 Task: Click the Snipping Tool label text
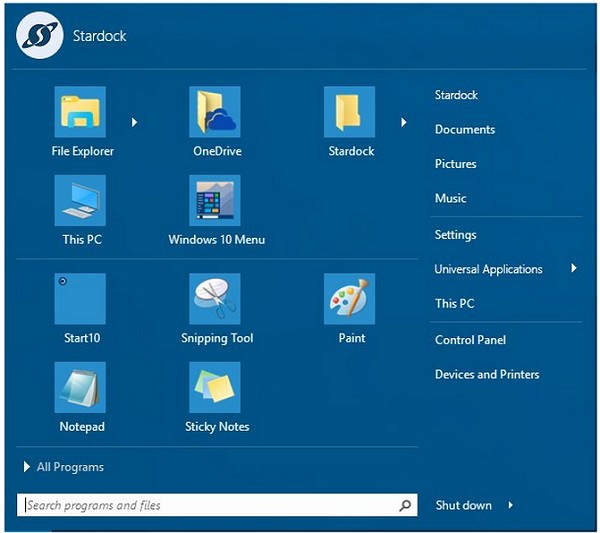(x=217, y=338)
